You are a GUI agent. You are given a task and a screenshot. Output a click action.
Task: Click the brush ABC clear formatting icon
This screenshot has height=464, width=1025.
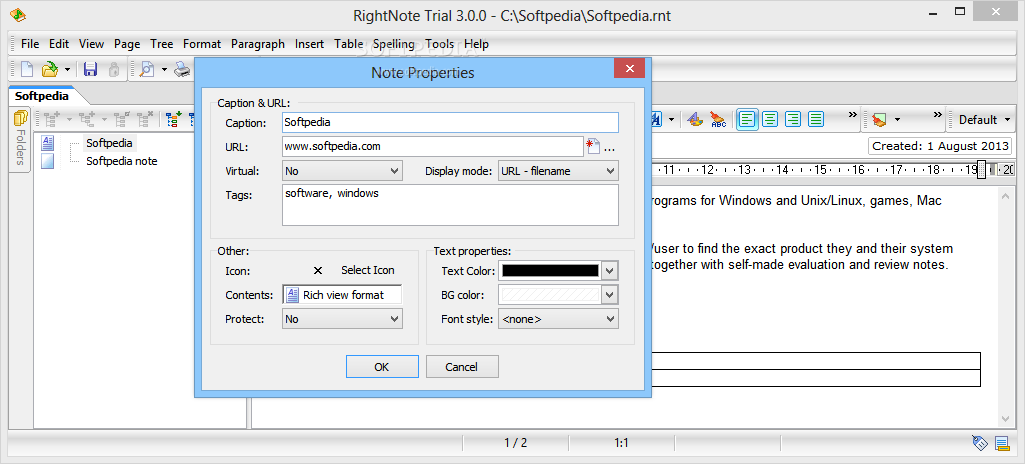718,119
